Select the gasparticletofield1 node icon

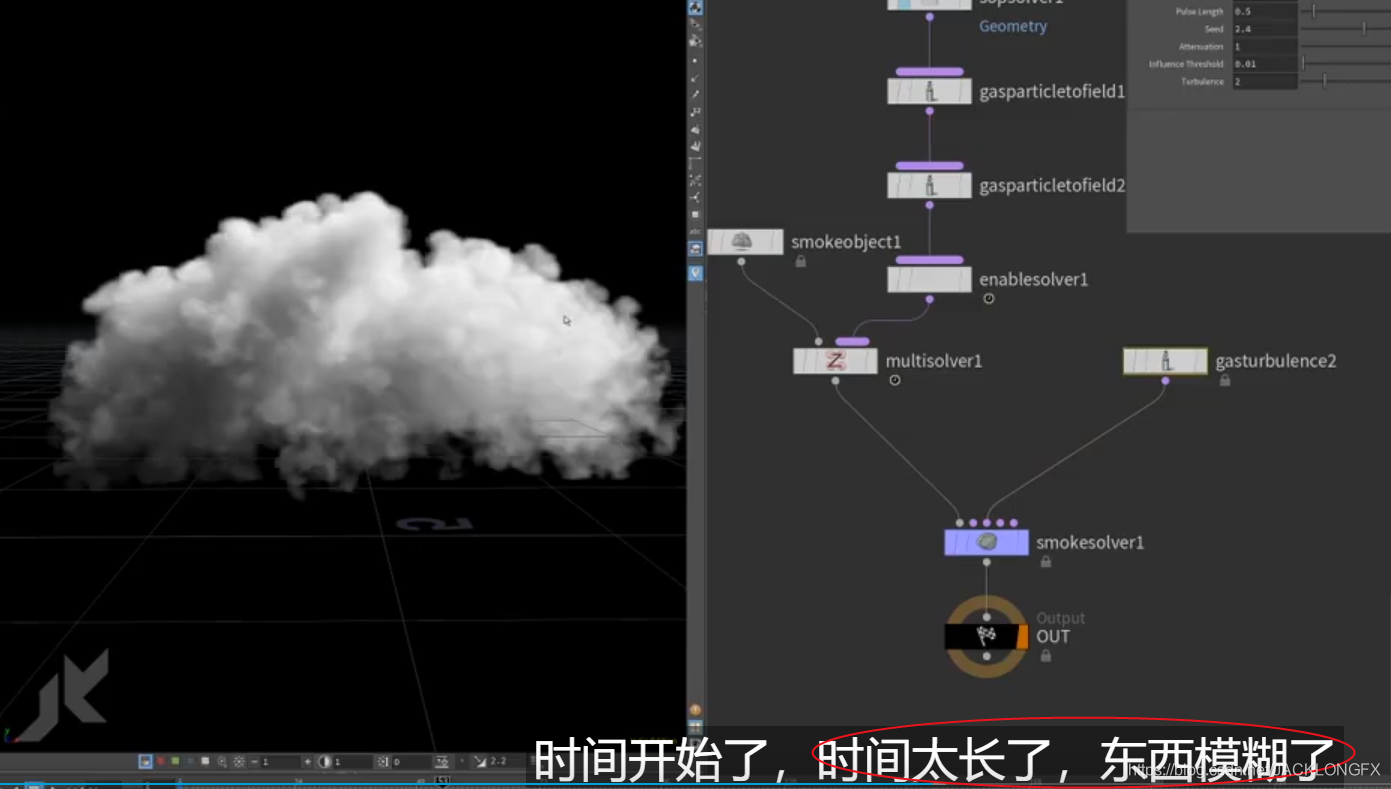[929, 92]
